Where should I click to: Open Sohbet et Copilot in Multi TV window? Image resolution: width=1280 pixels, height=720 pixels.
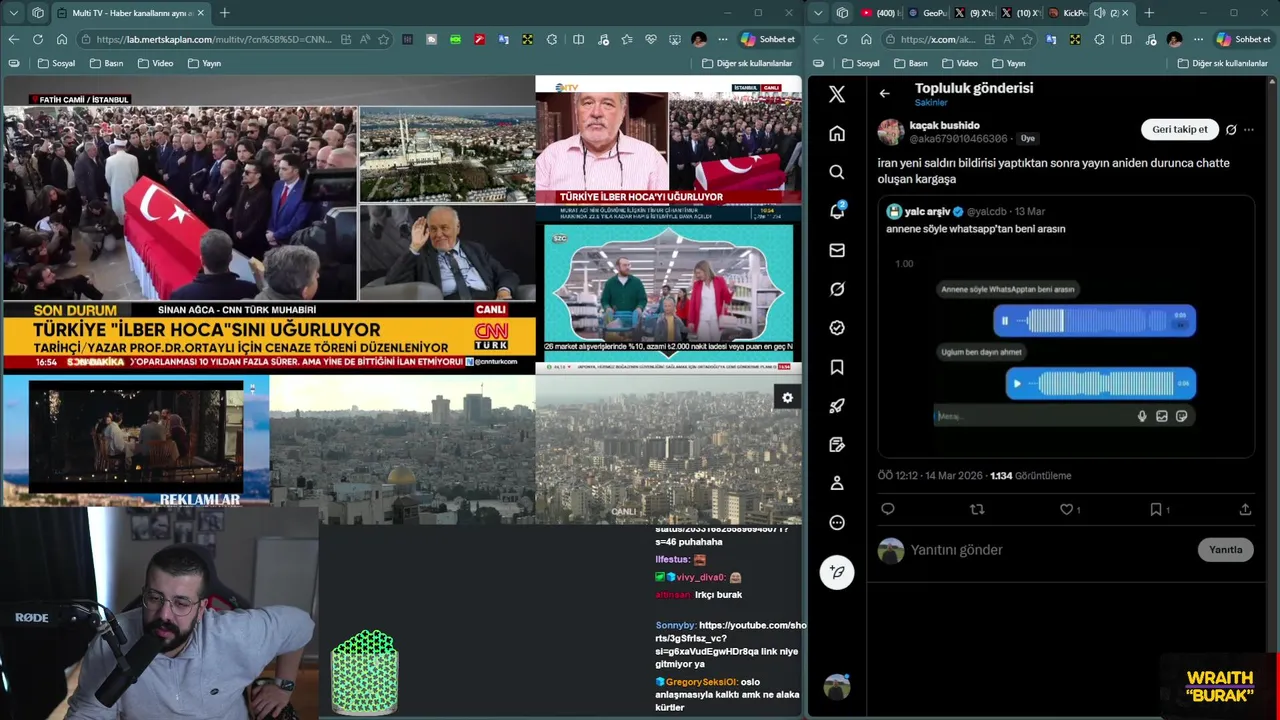click(x=767, y=39)
